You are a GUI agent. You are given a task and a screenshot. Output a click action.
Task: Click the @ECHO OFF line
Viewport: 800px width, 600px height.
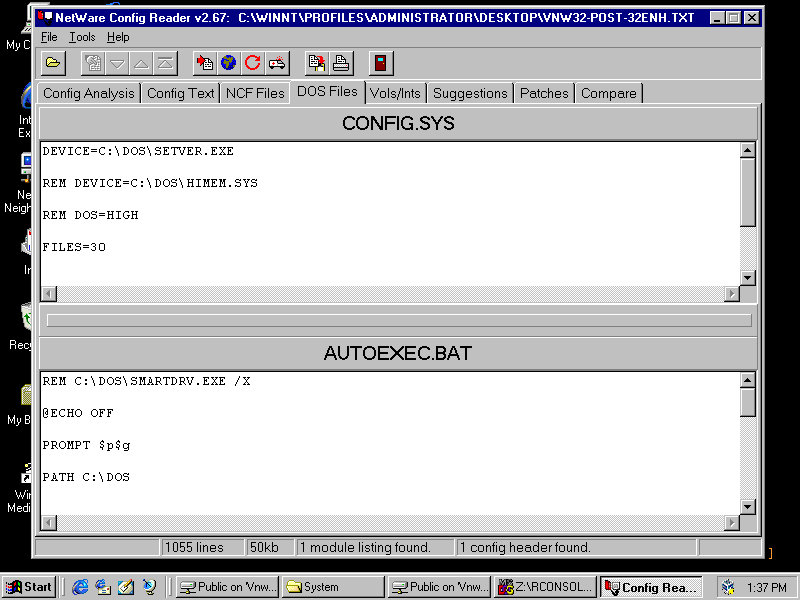78,413
